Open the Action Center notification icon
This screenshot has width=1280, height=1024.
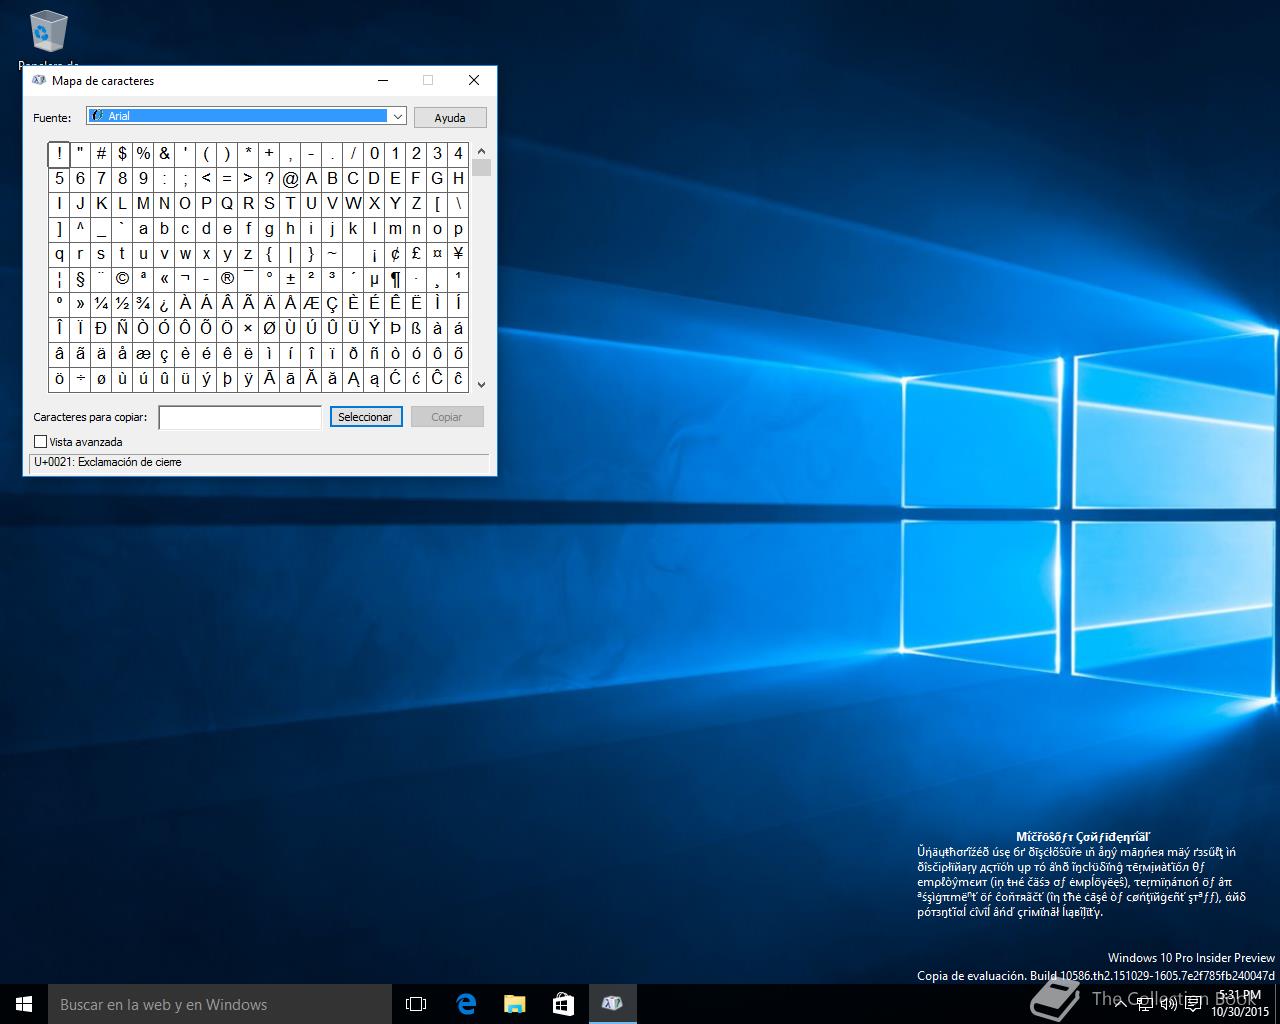[1193, 1005]
